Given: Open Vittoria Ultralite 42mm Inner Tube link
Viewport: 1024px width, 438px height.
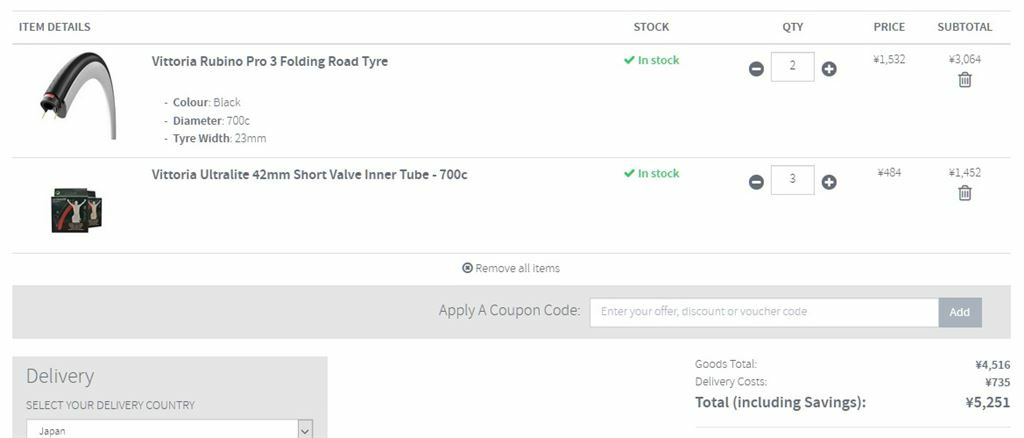Looking at the screenshot, I should coord(310,174).
